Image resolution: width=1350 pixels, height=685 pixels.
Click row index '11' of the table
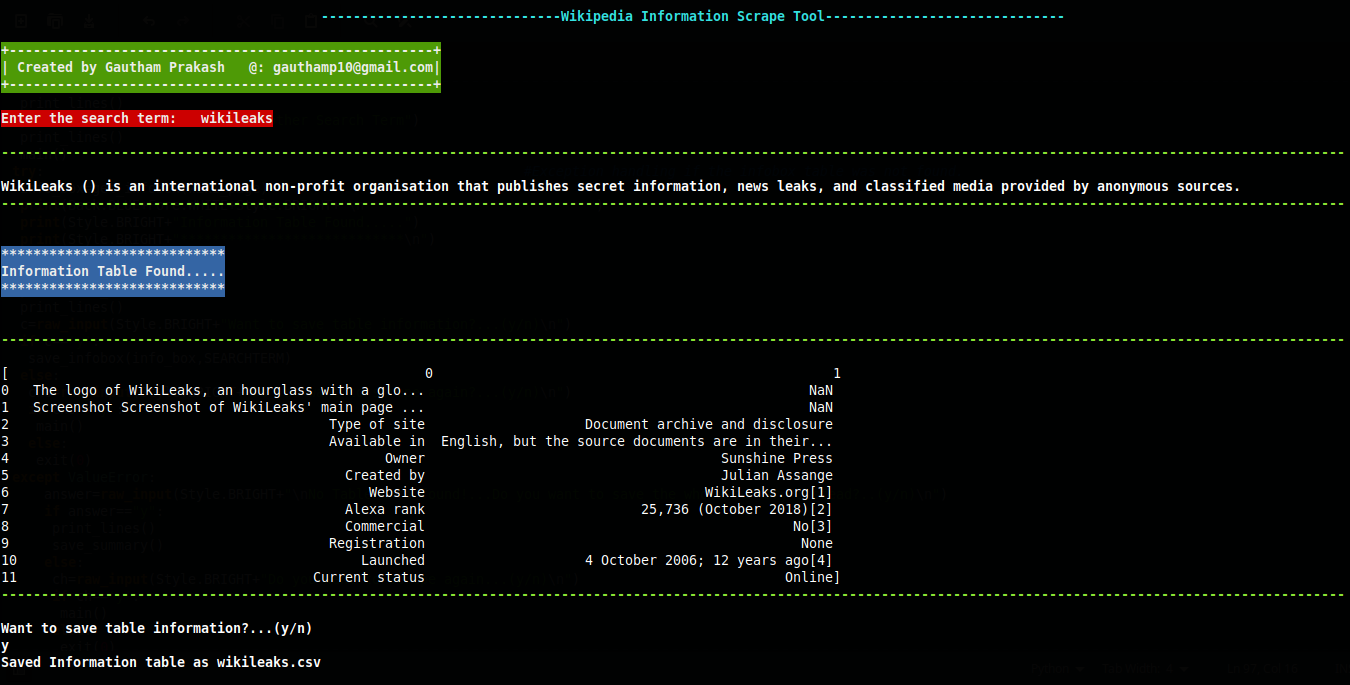point(9,577)
